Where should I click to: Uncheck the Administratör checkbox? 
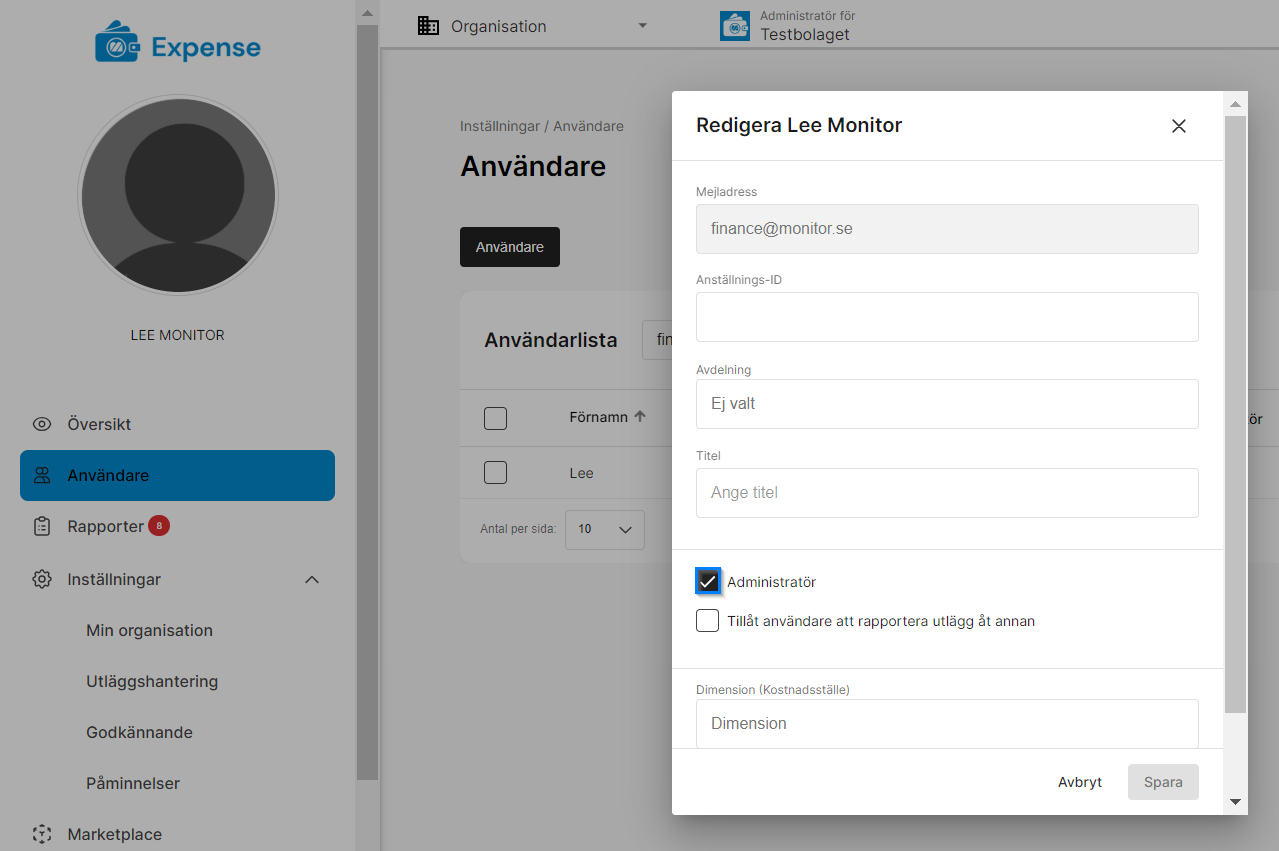(x=708, y=582)
